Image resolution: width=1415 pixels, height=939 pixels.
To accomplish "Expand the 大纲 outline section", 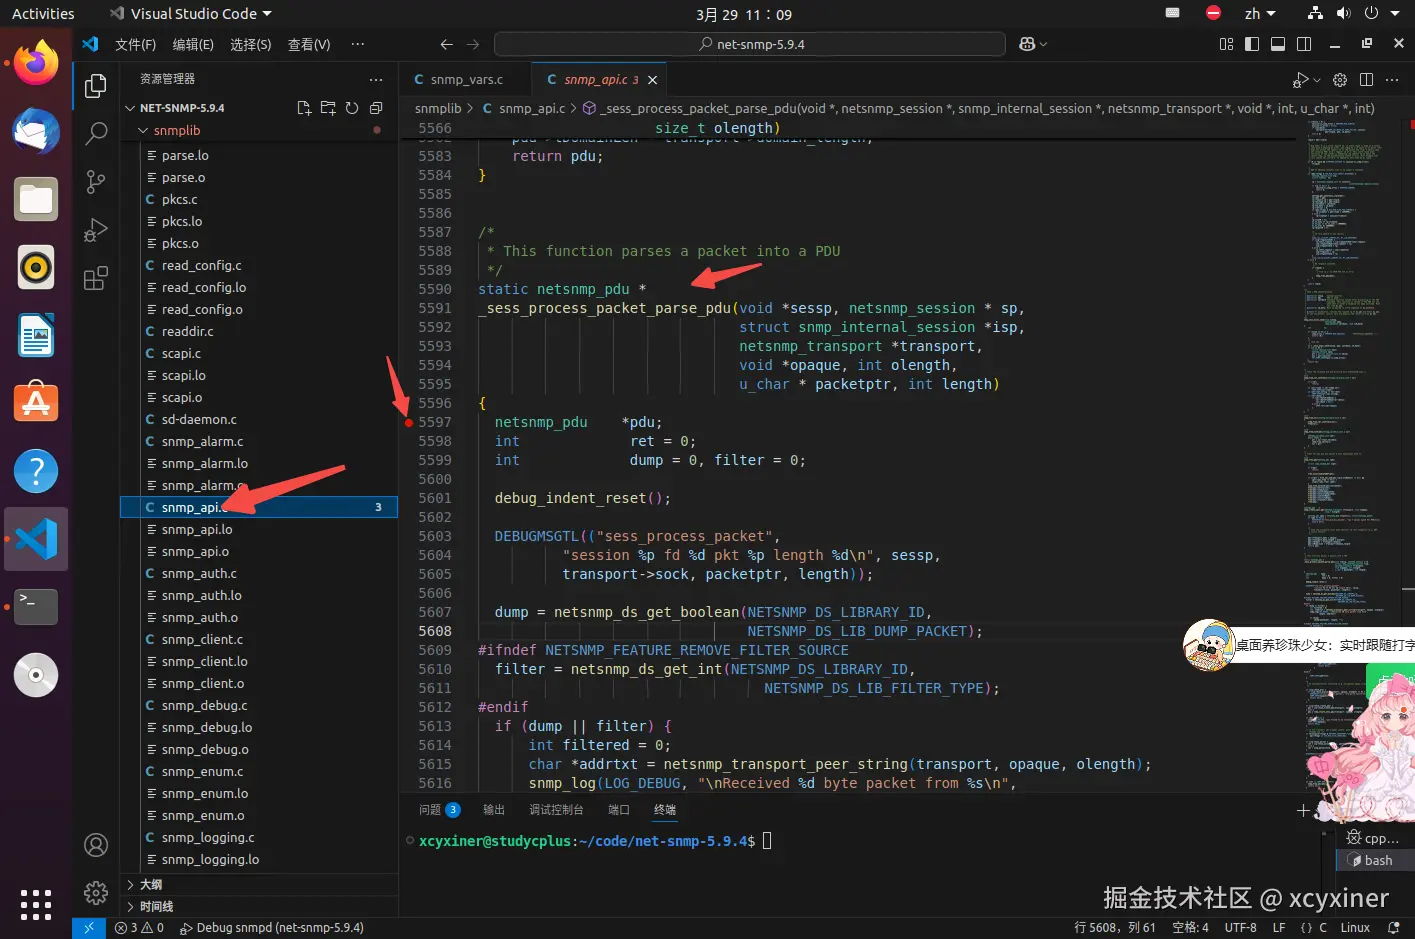I will (130, 885).
